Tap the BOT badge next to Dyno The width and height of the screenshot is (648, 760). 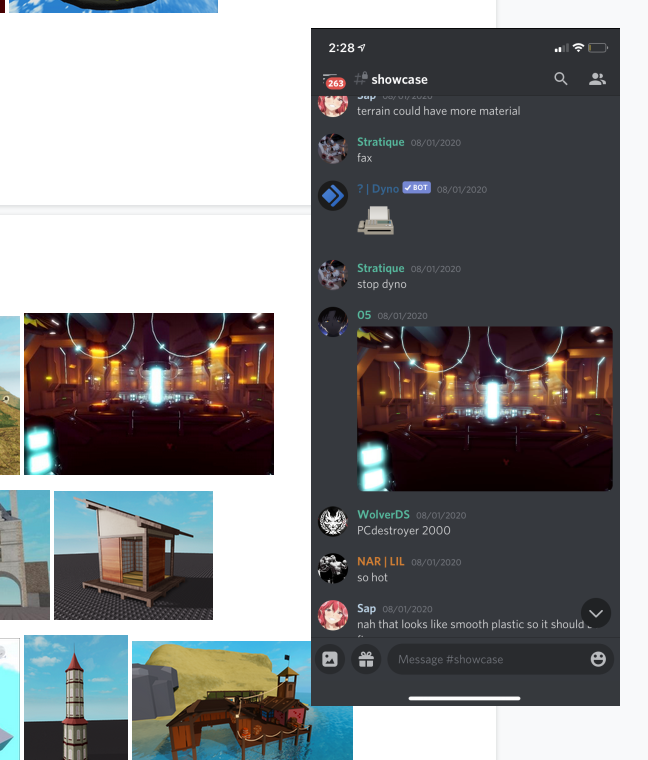[x=416, y=188]
